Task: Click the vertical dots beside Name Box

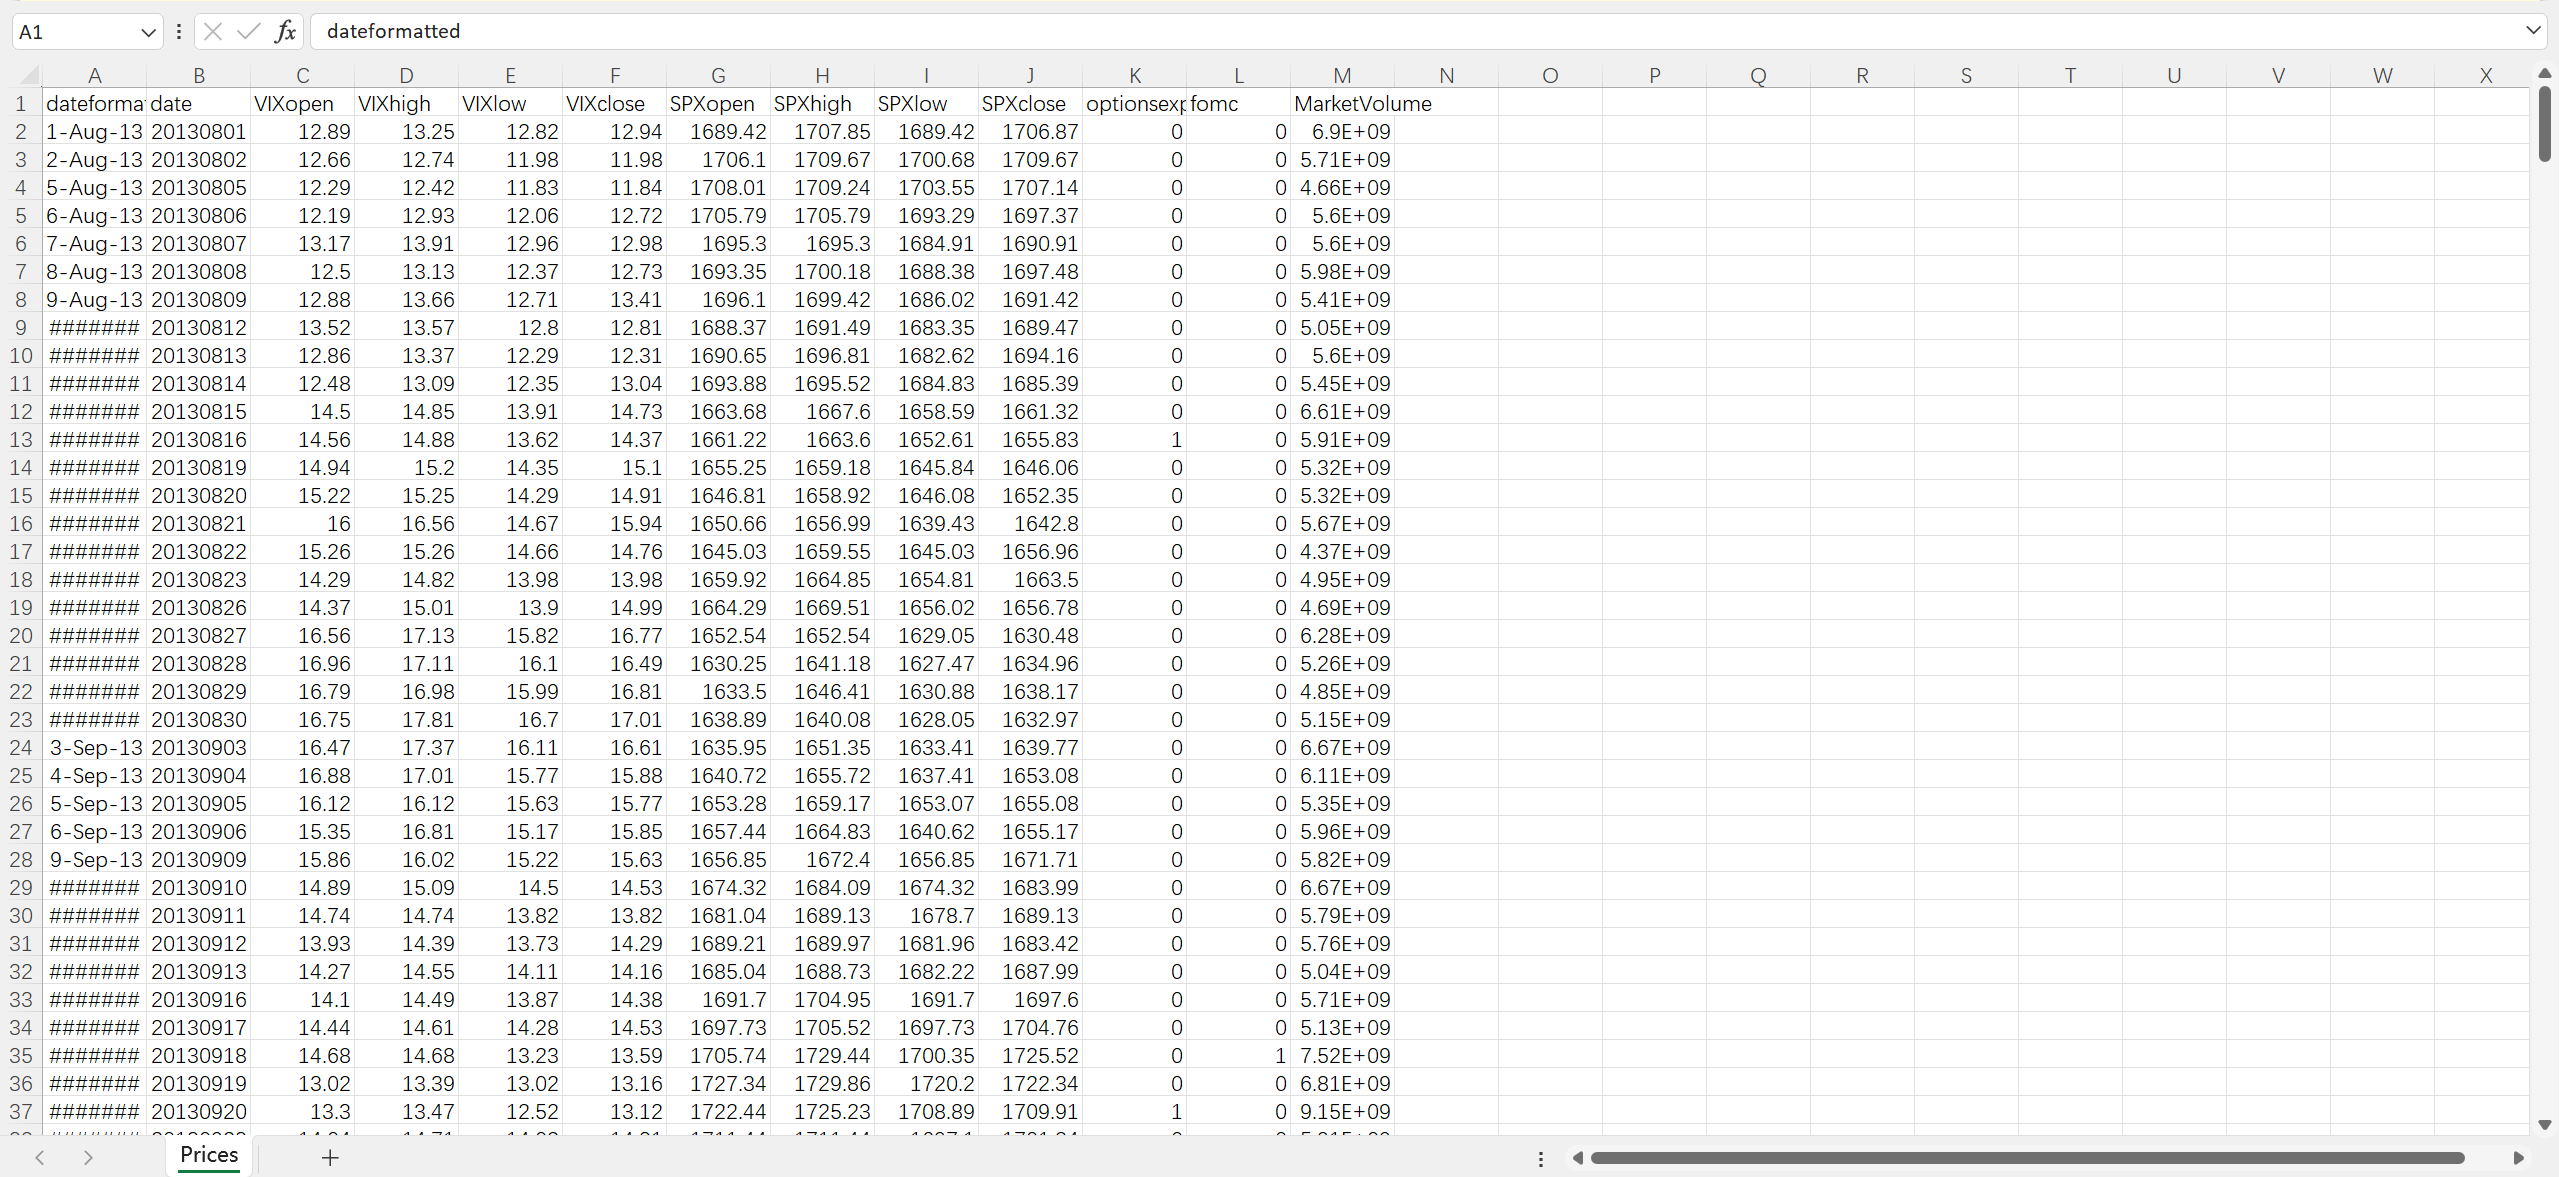Action: click(179, 31)
